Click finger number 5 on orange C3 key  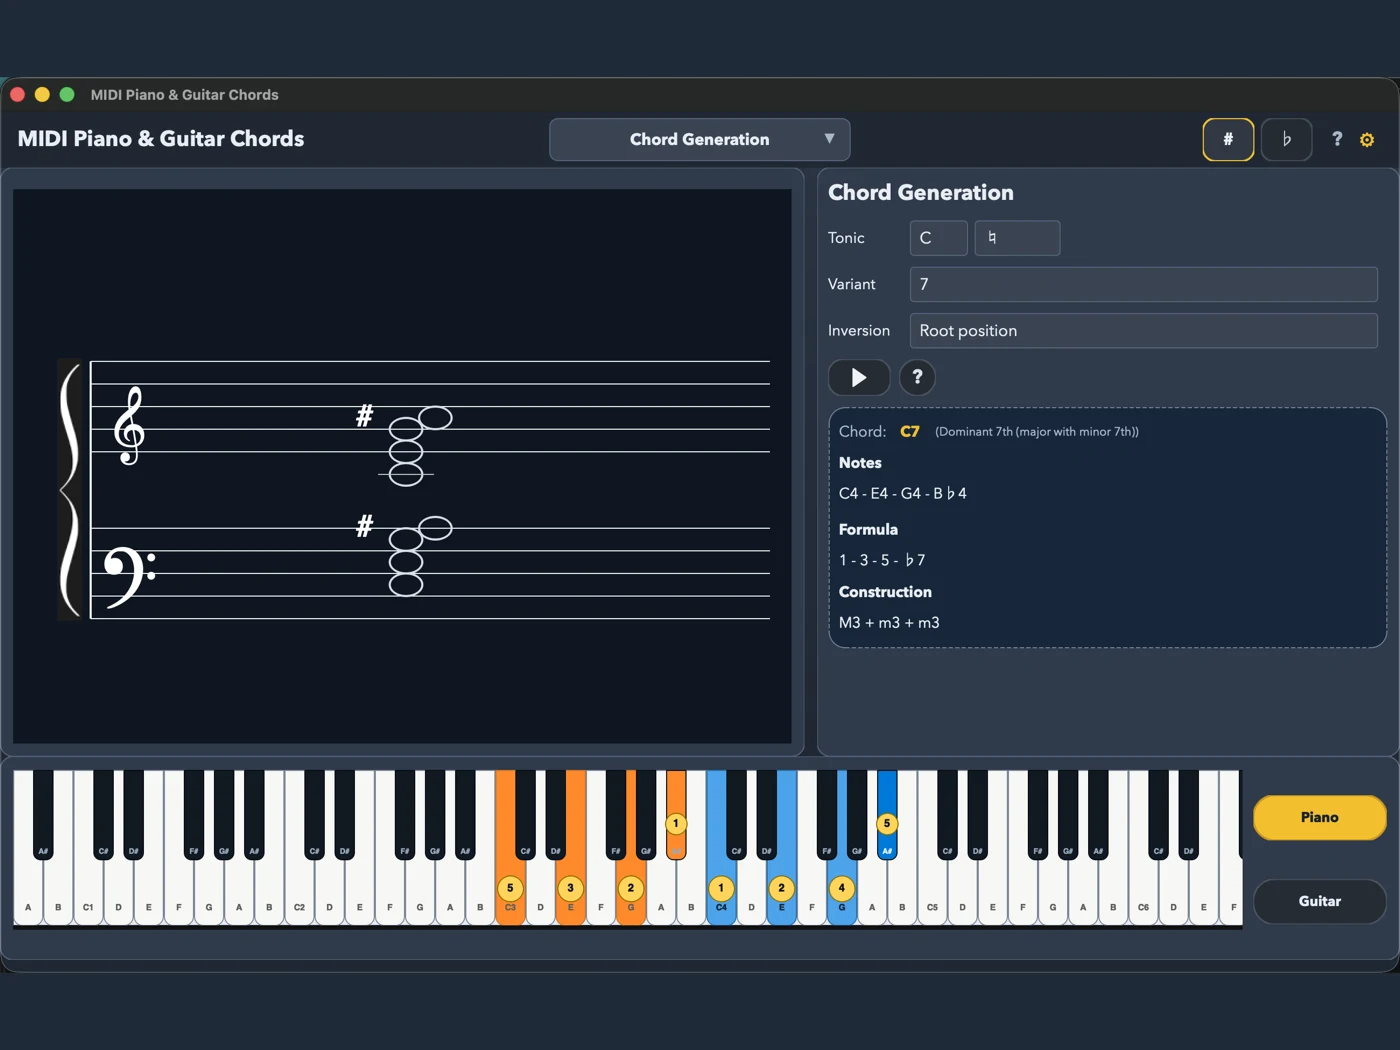coord(510,888)
